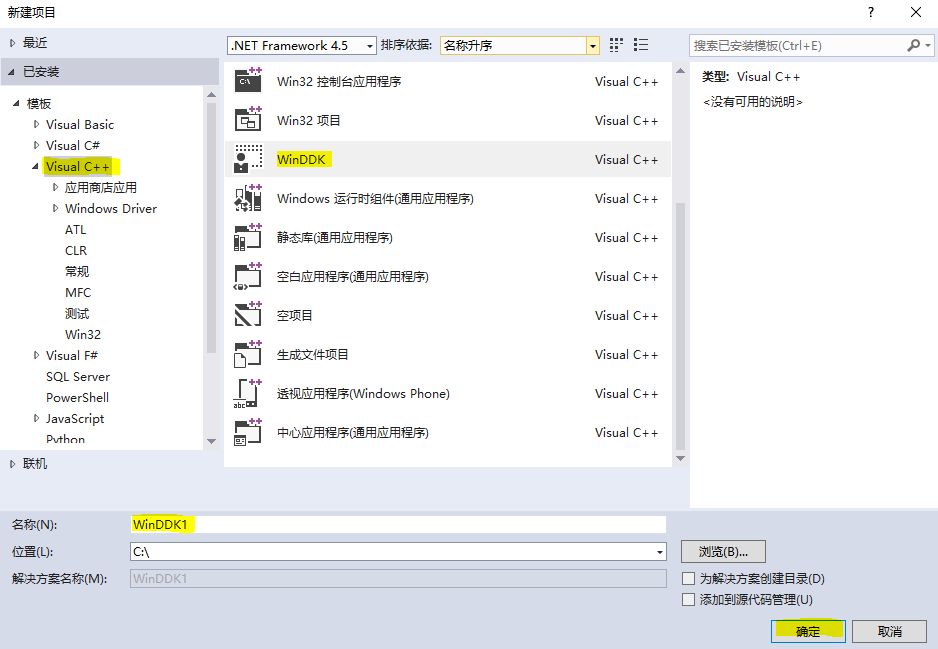The height and width of the screenshot is (649, 938).
Task: Switch to the small icons list view
Action: point(616,45)
